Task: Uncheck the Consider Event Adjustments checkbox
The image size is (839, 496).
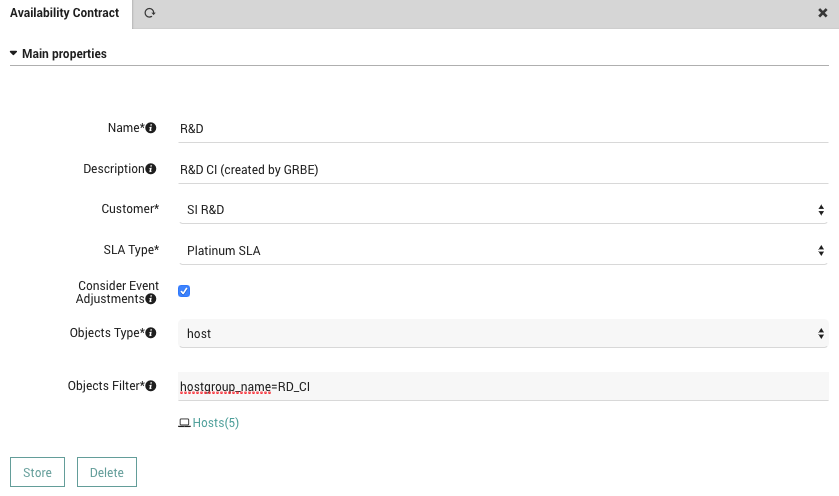Action: (x=184, y=291)
